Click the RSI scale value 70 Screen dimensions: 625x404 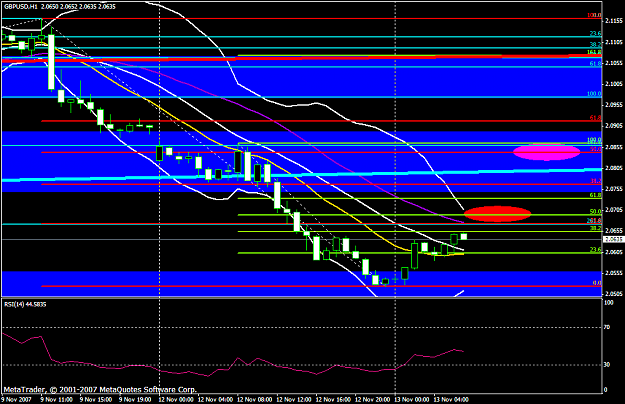(607, 327)
